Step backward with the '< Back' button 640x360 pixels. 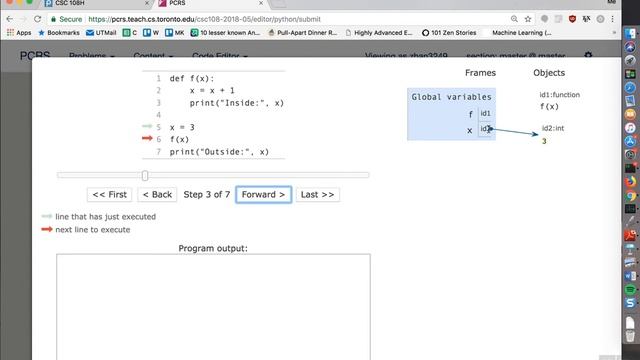click(x=157, y=195)
